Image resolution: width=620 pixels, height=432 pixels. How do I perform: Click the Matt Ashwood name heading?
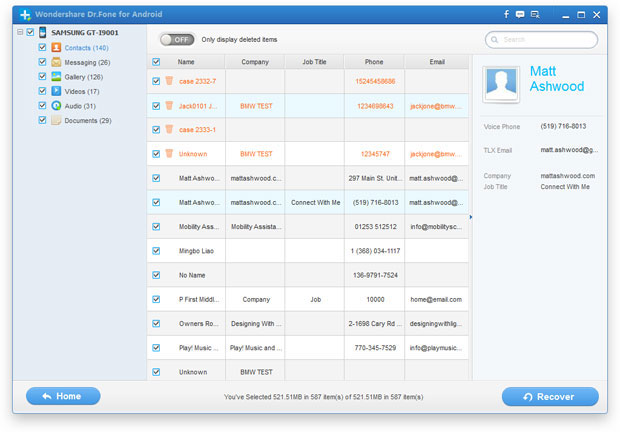[x=557, y=79]
